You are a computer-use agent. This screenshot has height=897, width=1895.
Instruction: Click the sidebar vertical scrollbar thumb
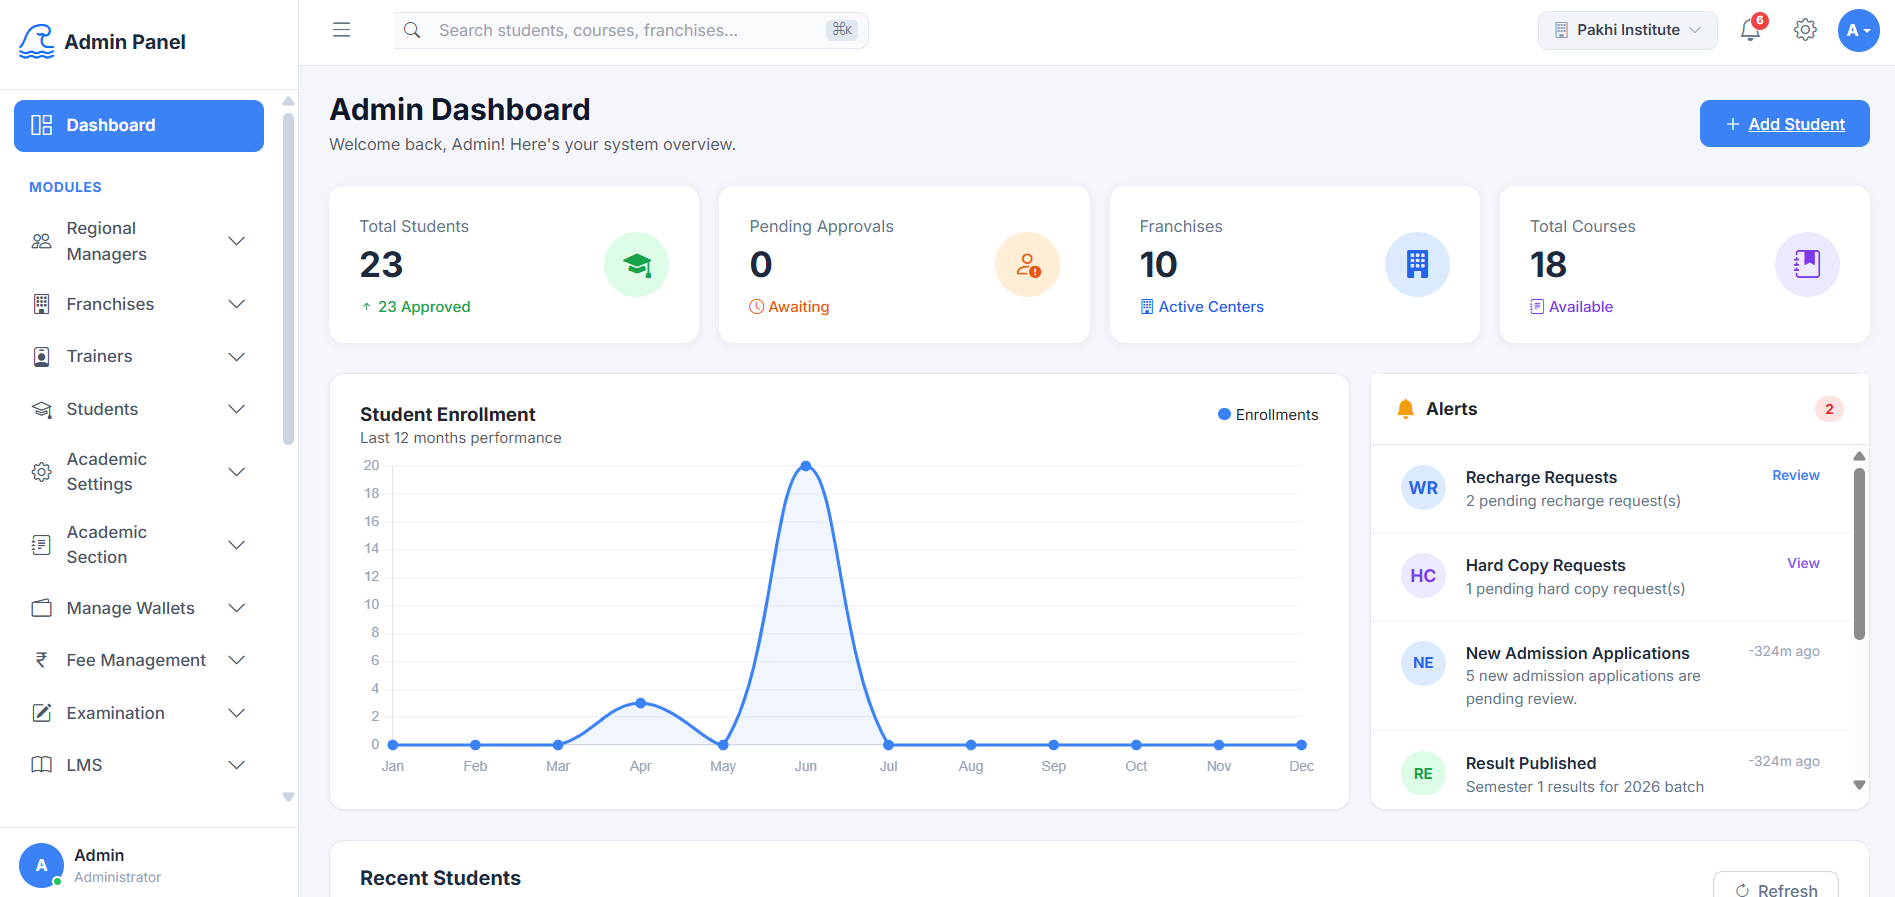288,278
